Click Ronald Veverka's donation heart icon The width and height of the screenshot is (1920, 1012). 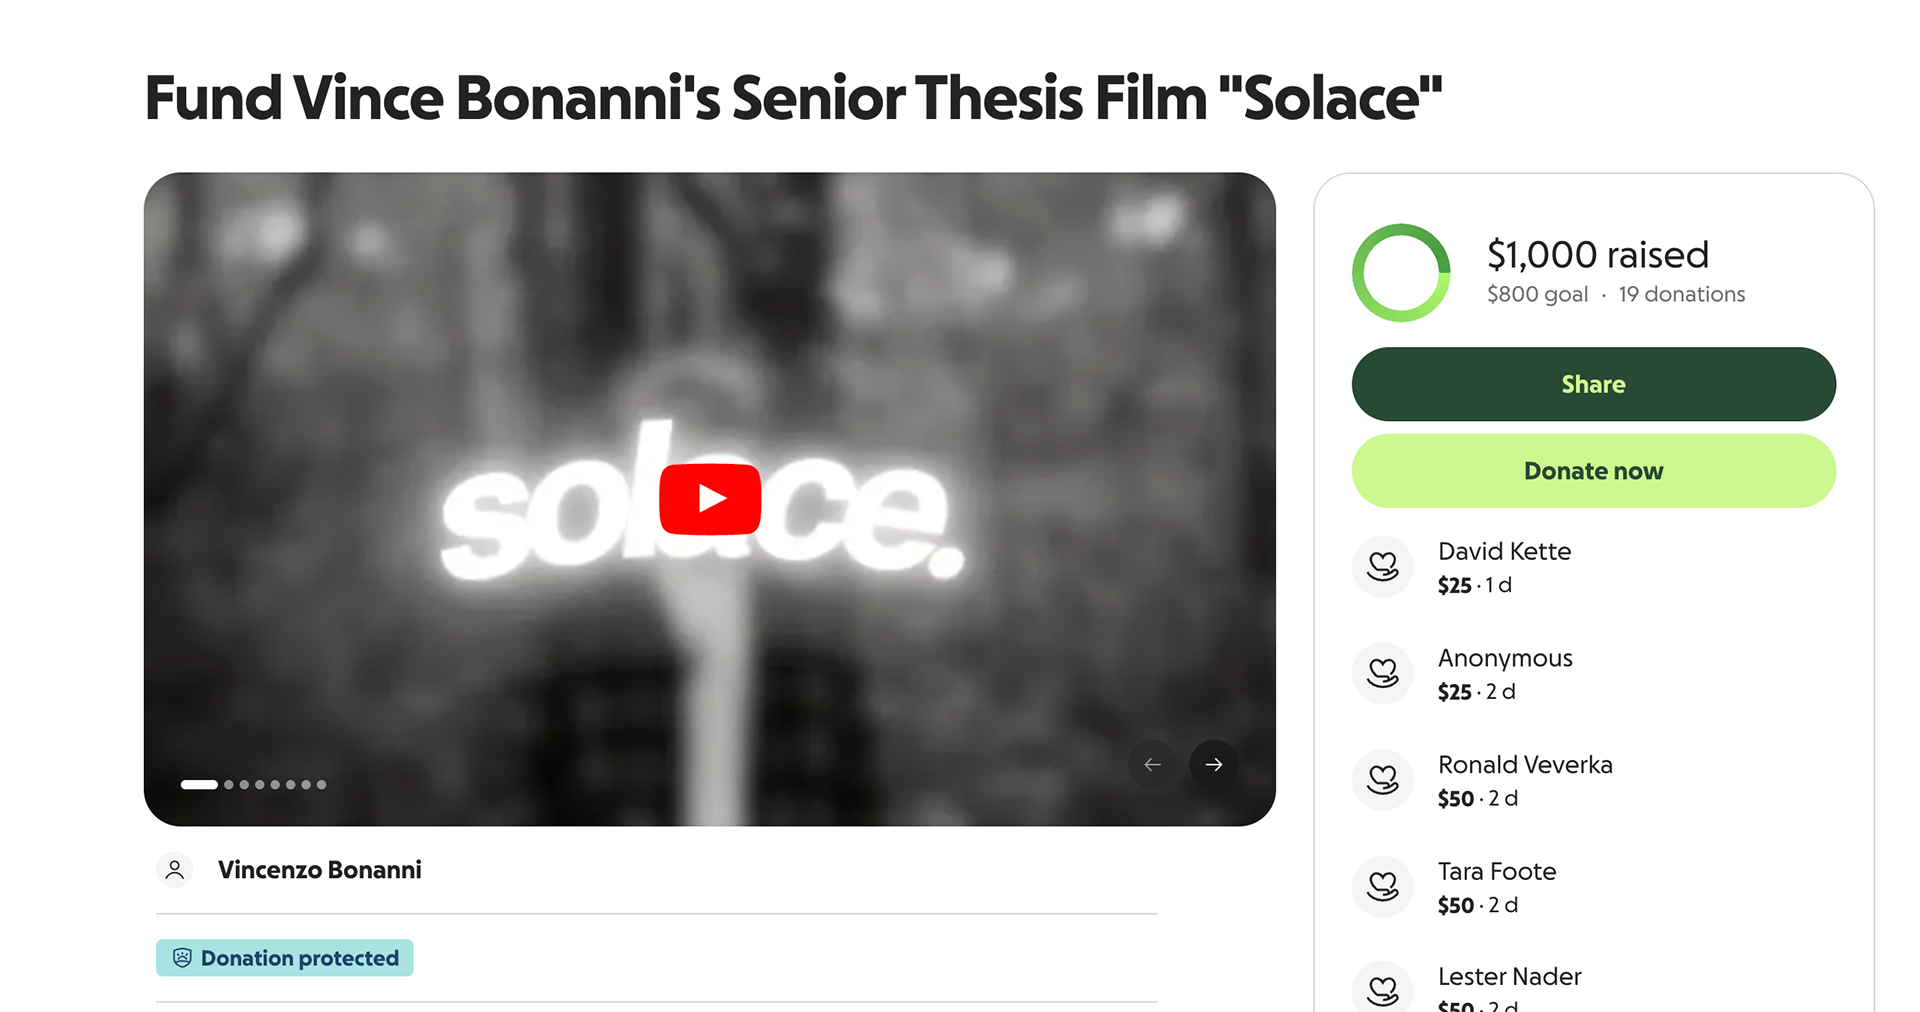1383,780
